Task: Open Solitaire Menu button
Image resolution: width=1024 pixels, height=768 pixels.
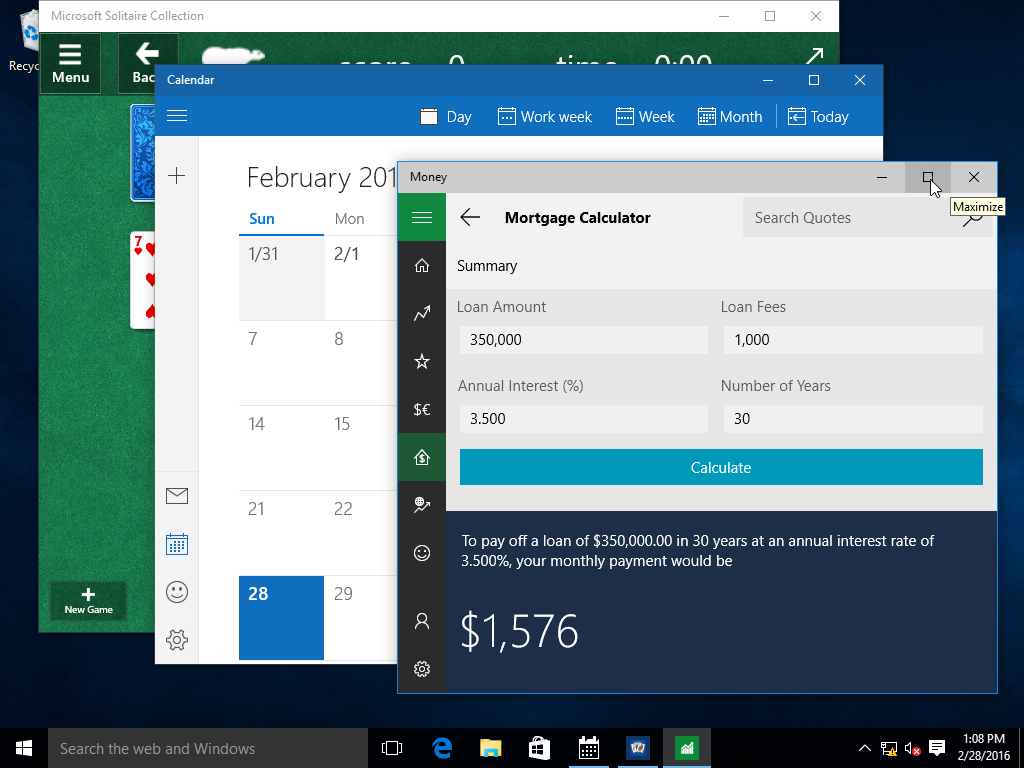Action: pyautogui.click(x=71, y=63)
